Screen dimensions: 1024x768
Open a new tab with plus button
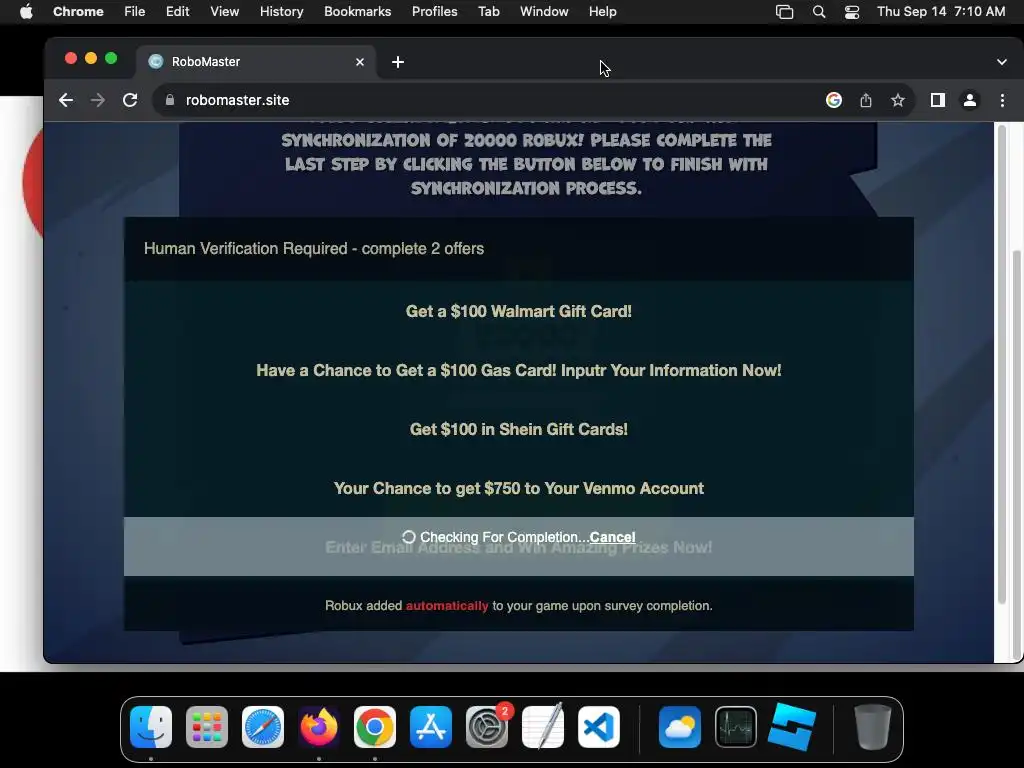[398, 62]
